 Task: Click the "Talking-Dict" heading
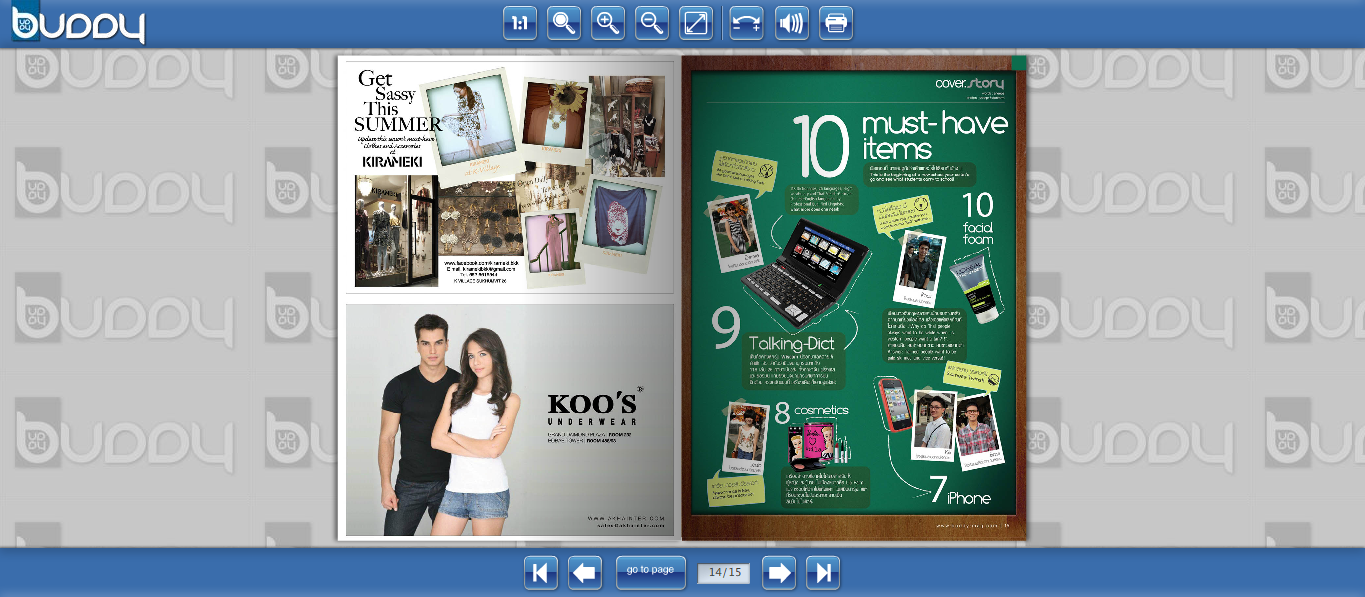point(791,344)
